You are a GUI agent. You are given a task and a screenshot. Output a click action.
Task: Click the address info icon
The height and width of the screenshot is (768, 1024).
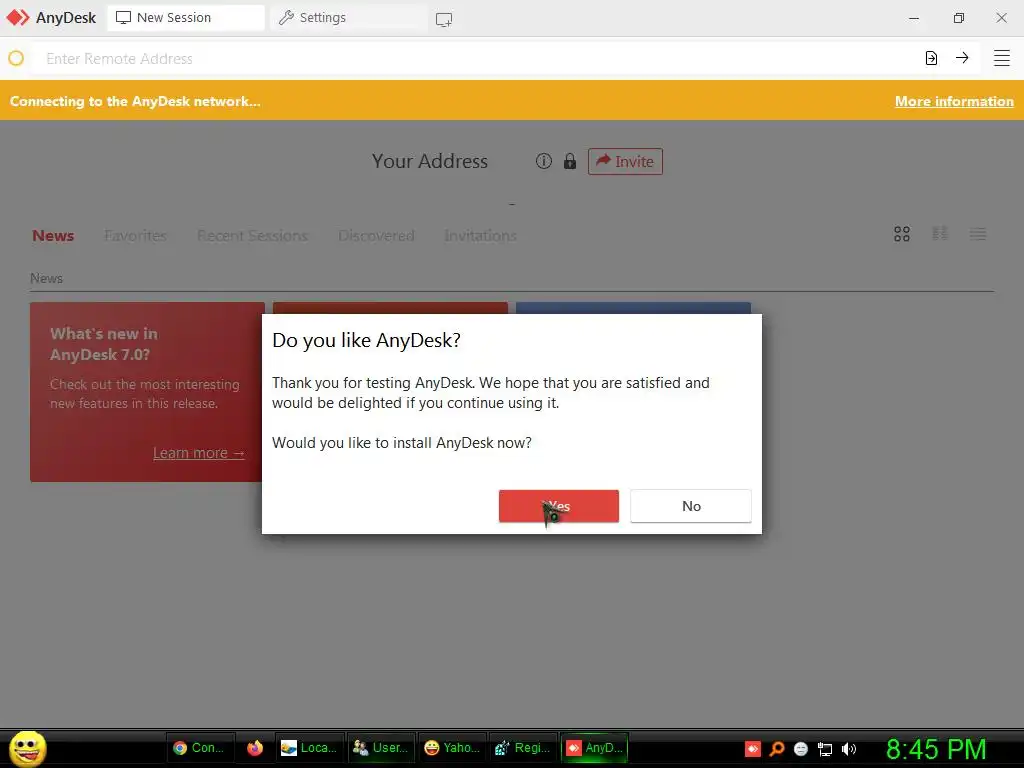click(x=543, y=161)
